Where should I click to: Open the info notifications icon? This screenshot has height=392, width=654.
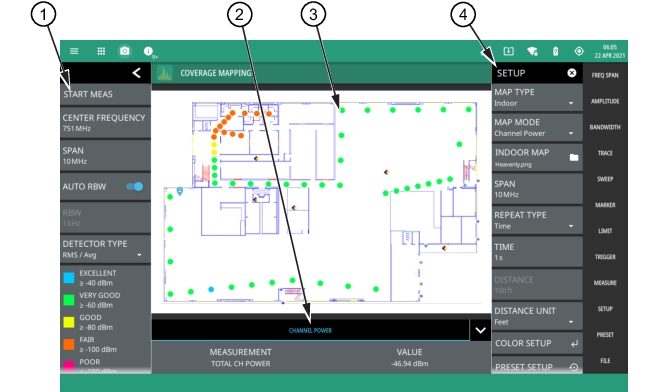tap(148, 51)
